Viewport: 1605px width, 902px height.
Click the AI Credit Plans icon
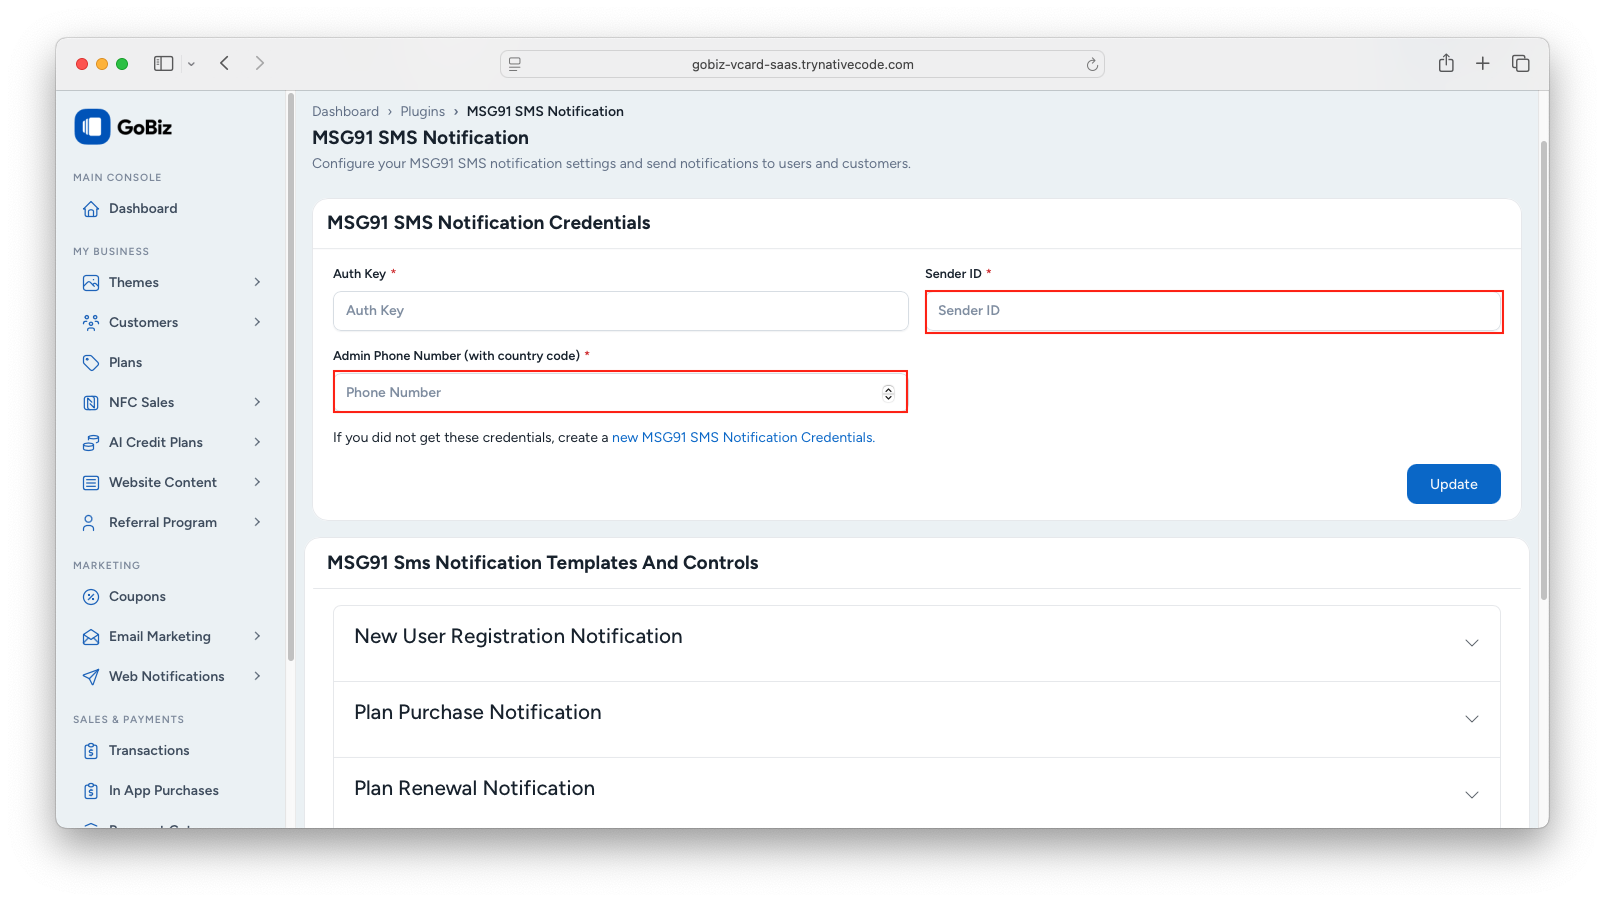coord(91,443)
